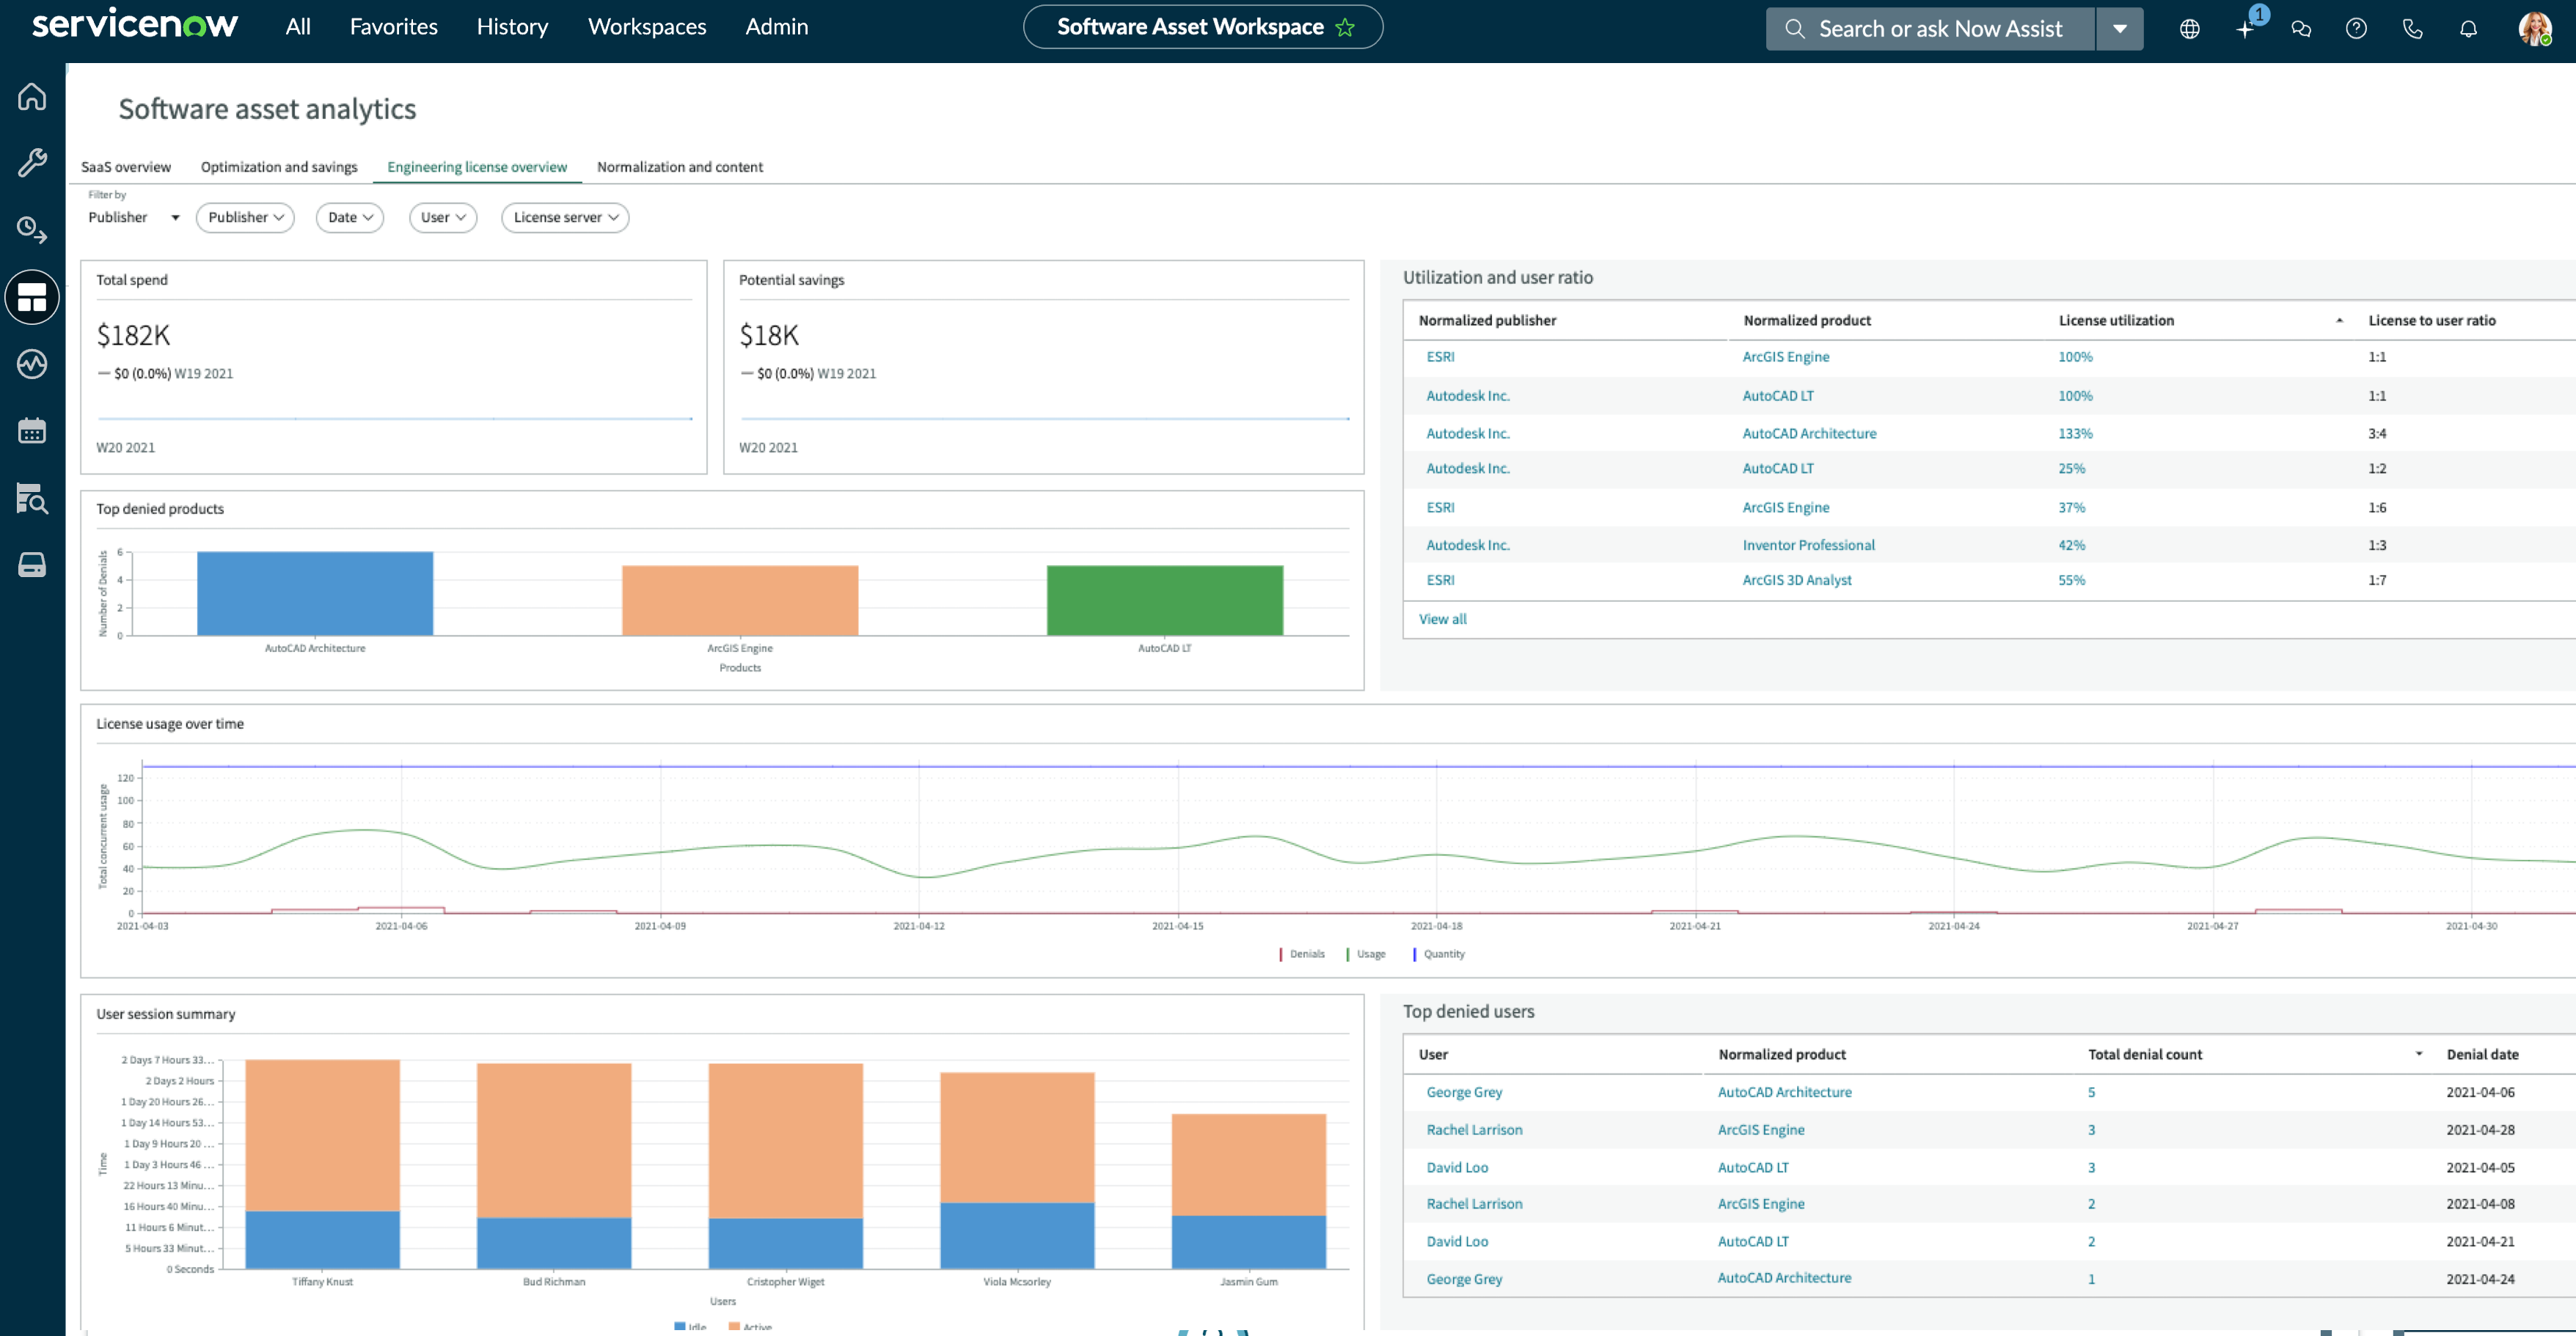Screen dimensions: 2576x1336
Task: Click View all under utilization table
Action: [x=1442, y=619]
